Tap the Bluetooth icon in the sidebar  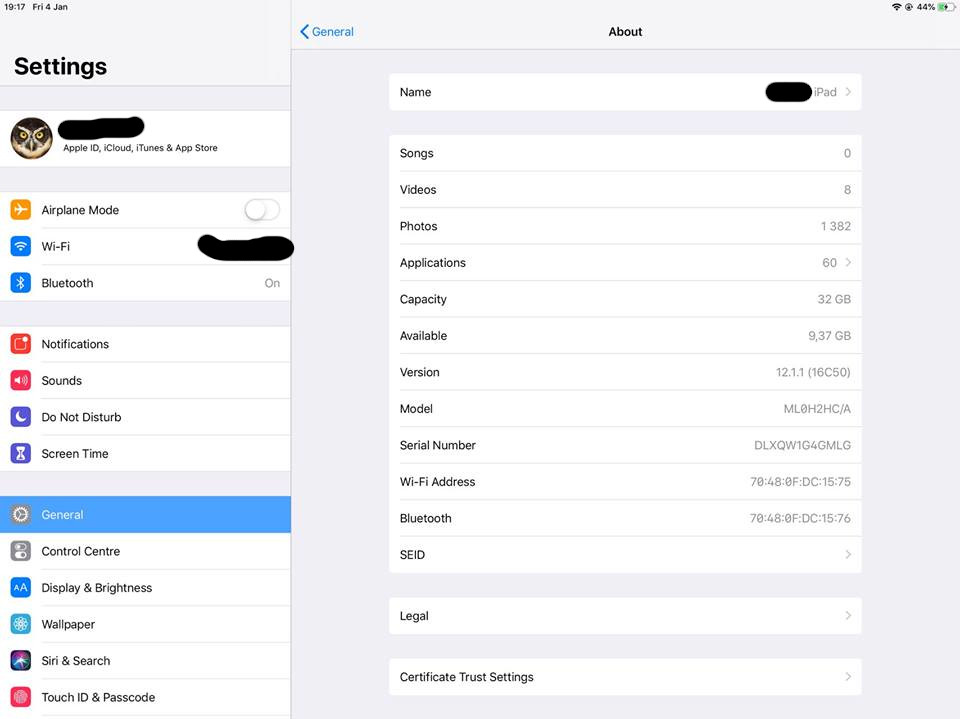pyautogui.click(x=20, y=283)
